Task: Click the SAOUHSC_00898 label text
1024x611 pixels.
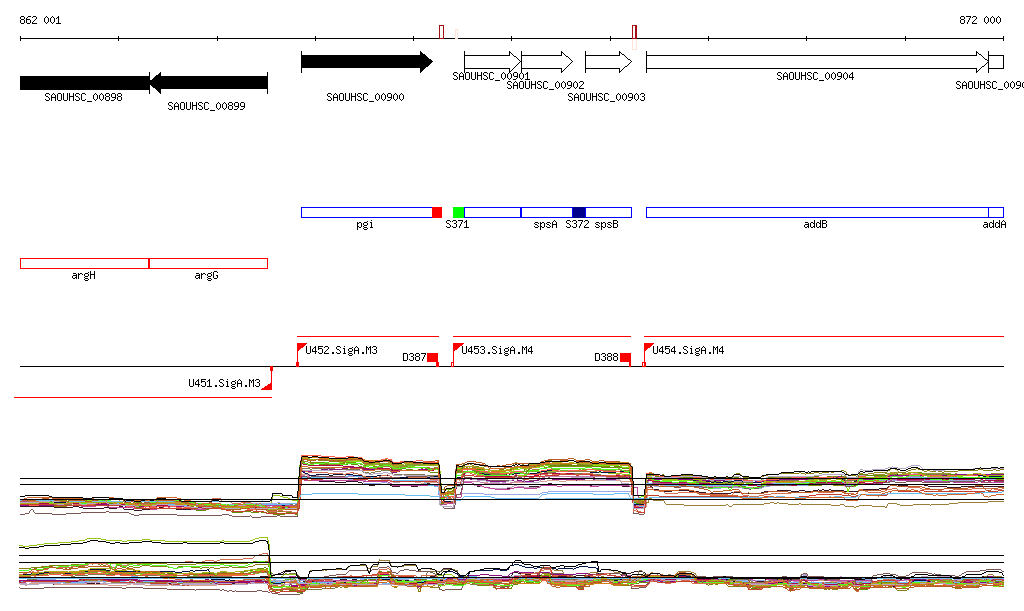Action: click(84, 97)
